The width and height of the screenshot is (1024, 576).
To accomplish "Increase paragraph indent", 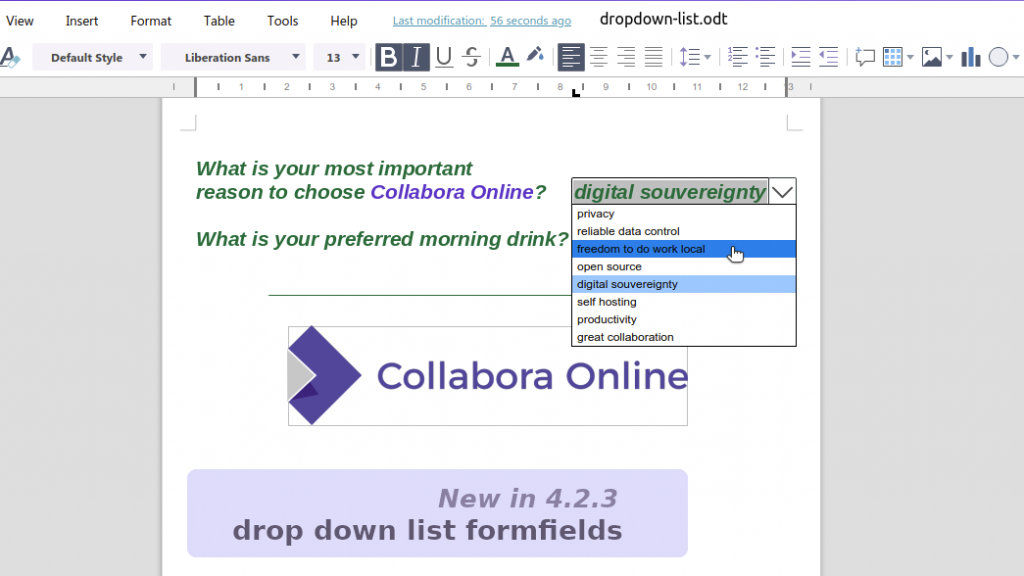I will click(x=801, y=57).
